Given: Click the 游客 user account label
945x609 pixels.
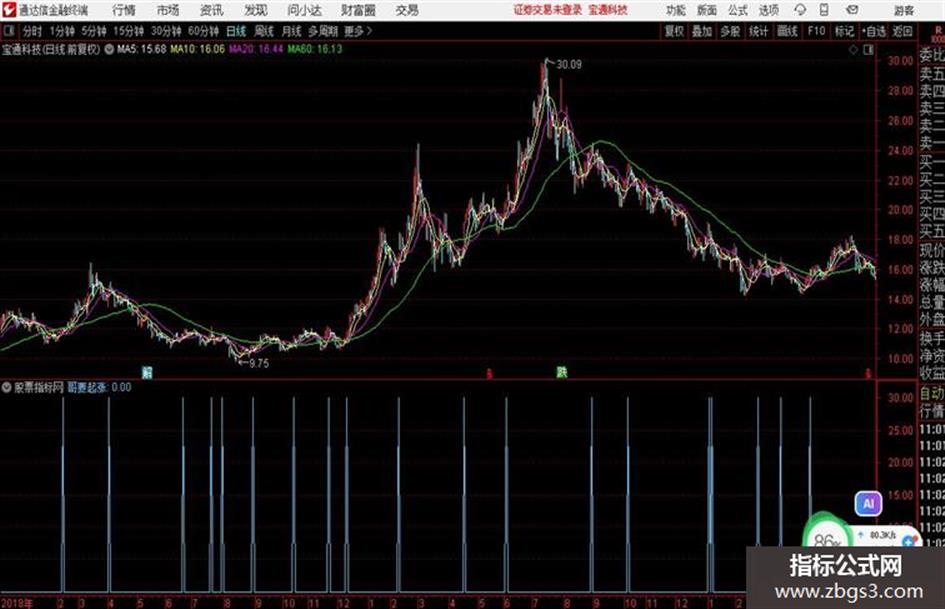Looking at the screenshot, I should pos(903,10).
